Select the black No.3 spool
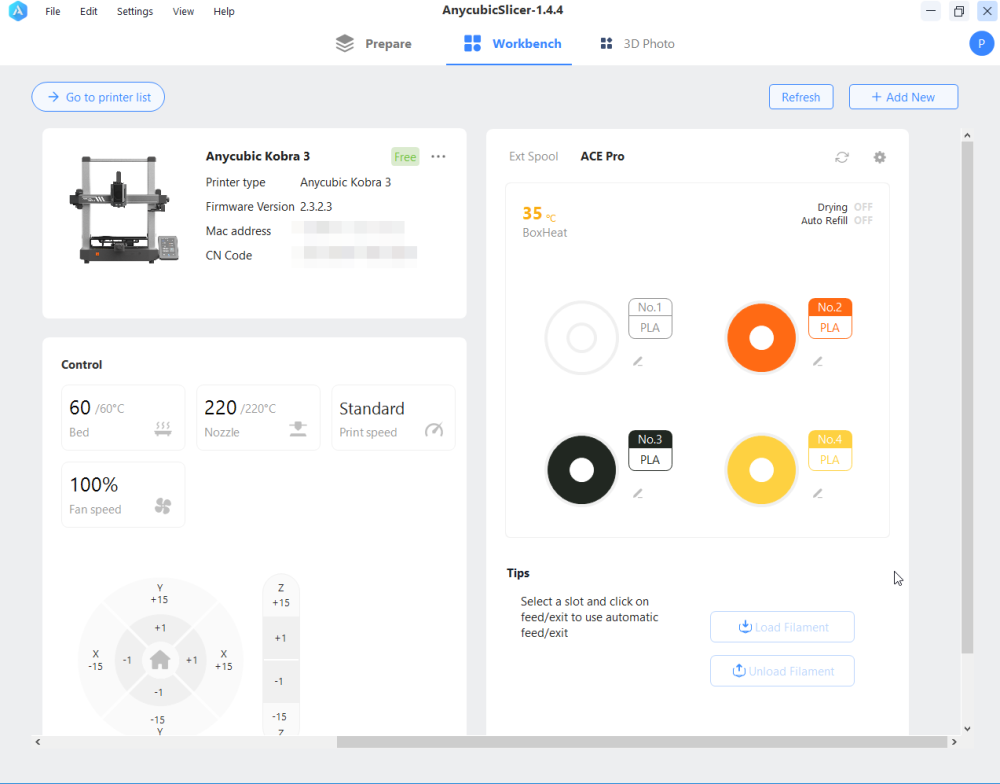Image resolution: width=1000 pixels, height=784 pixels. coord(582,470)
